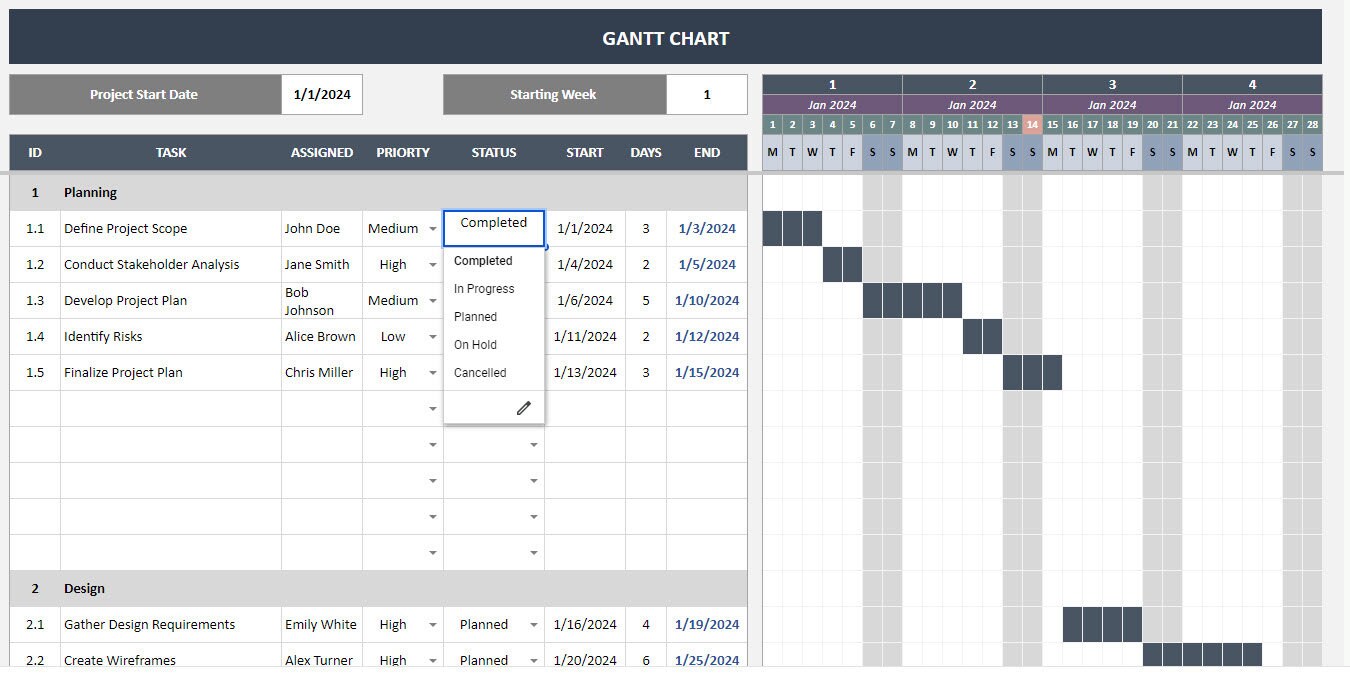Viewport: 1350px width, 675px height.
Task: Click the Project Start Date value 1/1/2024
Action: (x=322, y=95)
